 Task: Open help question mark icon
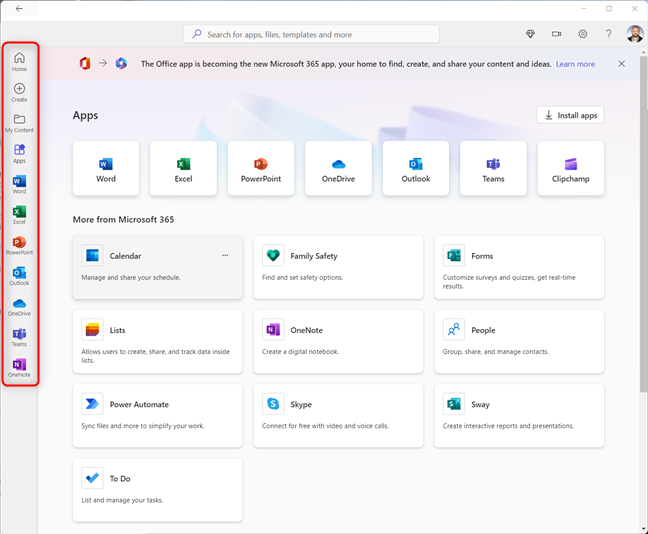(609, 34)
